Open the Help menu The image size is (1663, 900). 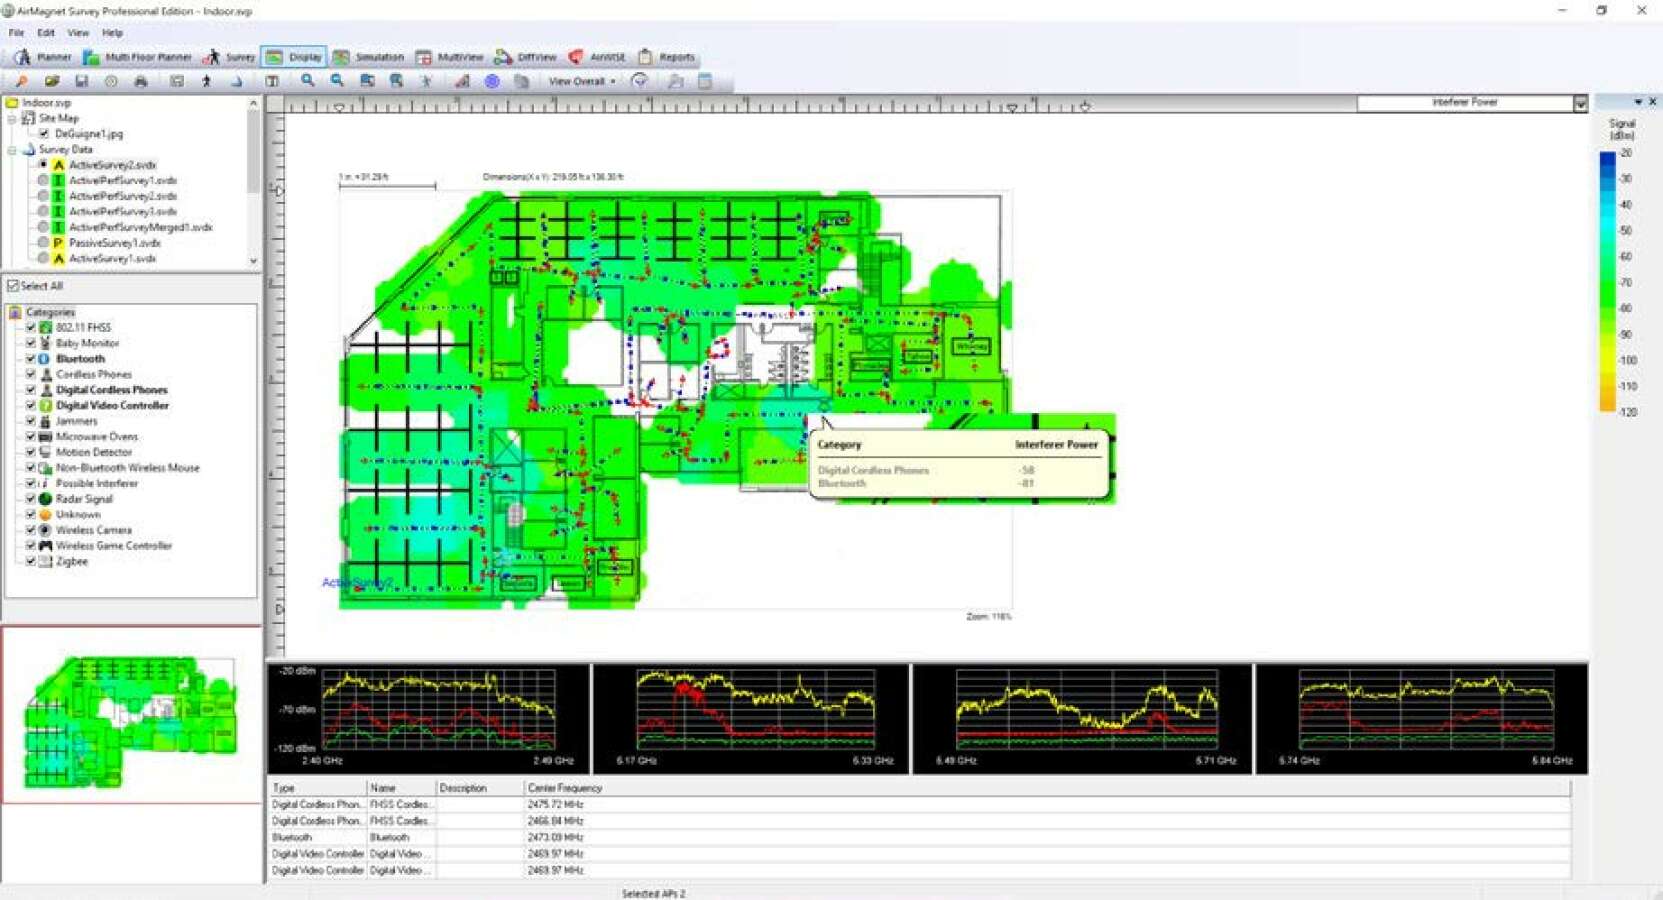(x=112, y=33)
